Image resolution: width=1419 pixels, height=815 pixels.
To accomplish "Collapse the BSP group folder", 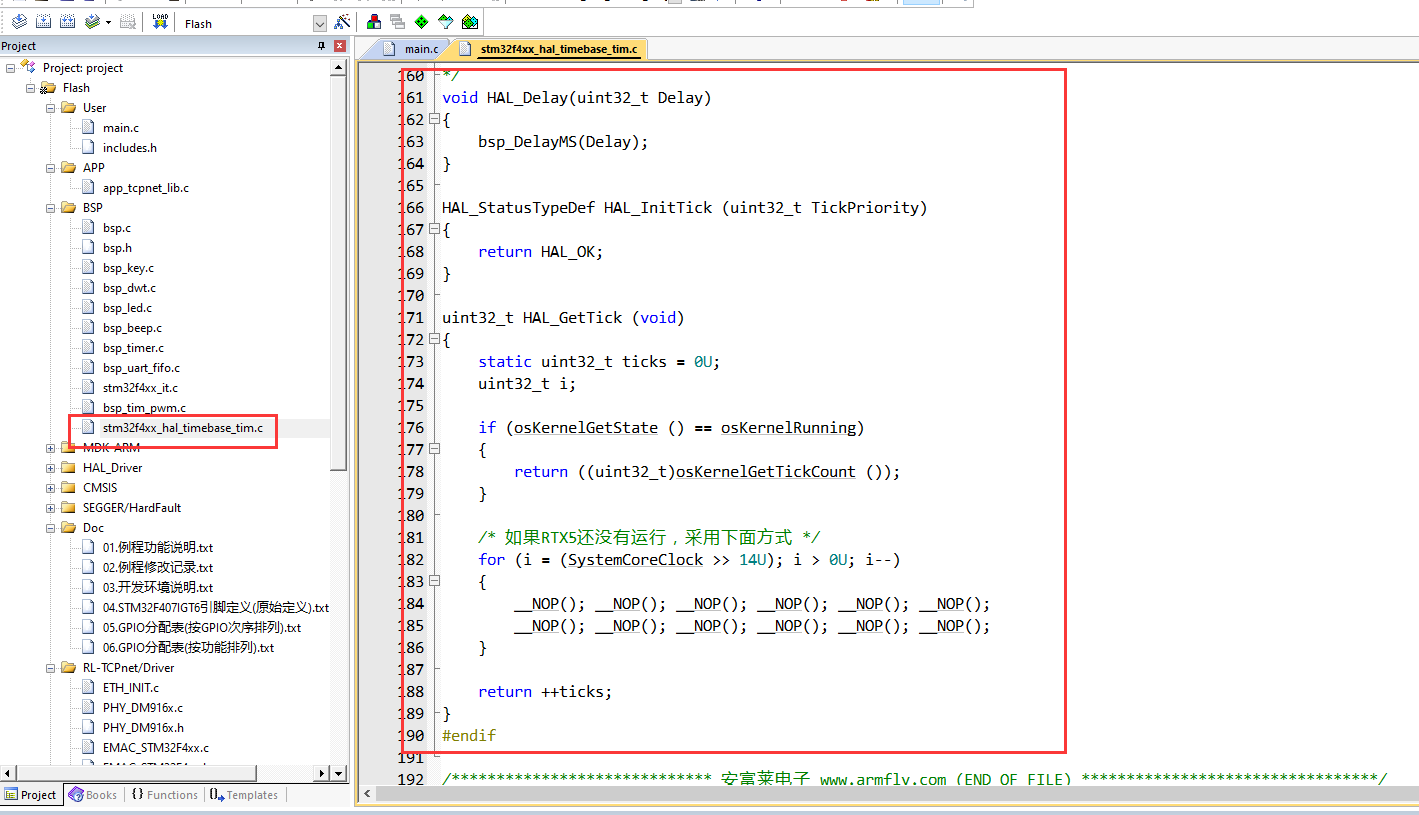I will pos(51,208).
